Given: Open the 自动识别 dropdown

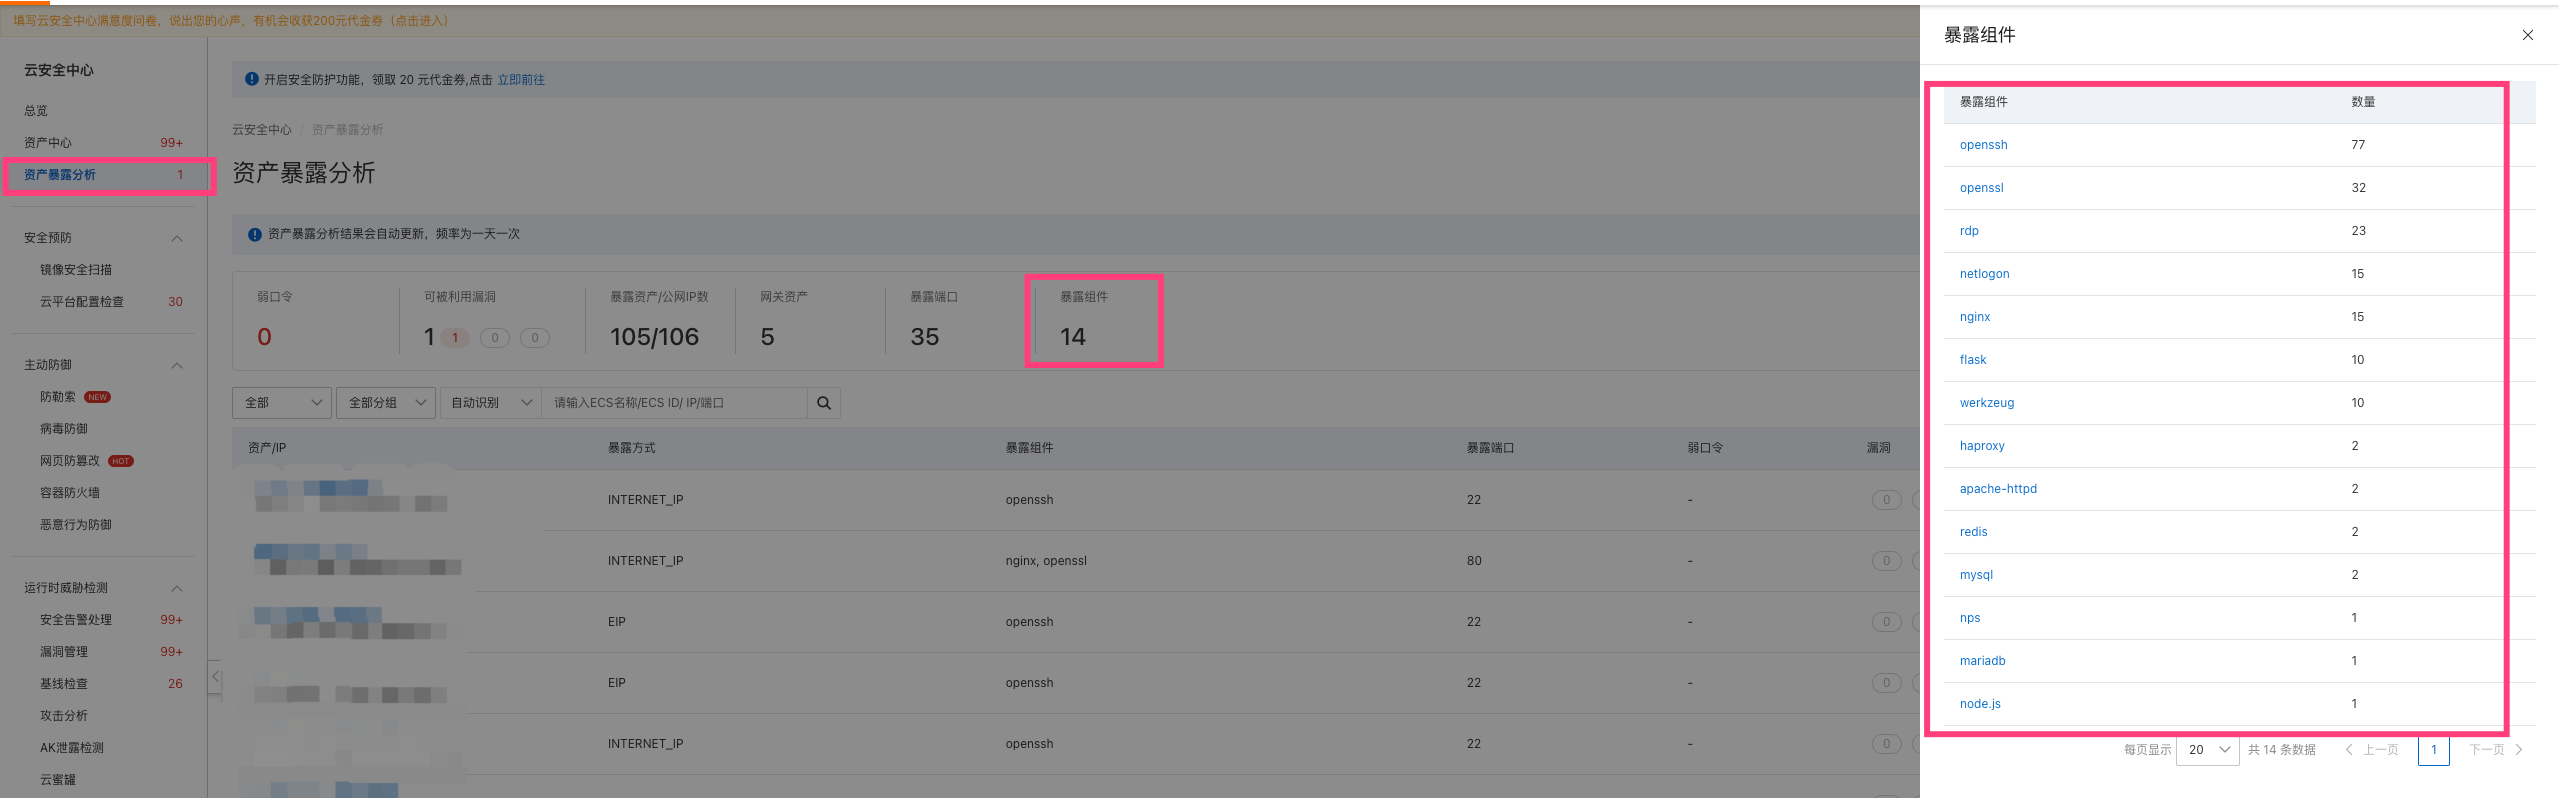Looking at the screenshot, I should pyautogui.click(x=490, y=403).
